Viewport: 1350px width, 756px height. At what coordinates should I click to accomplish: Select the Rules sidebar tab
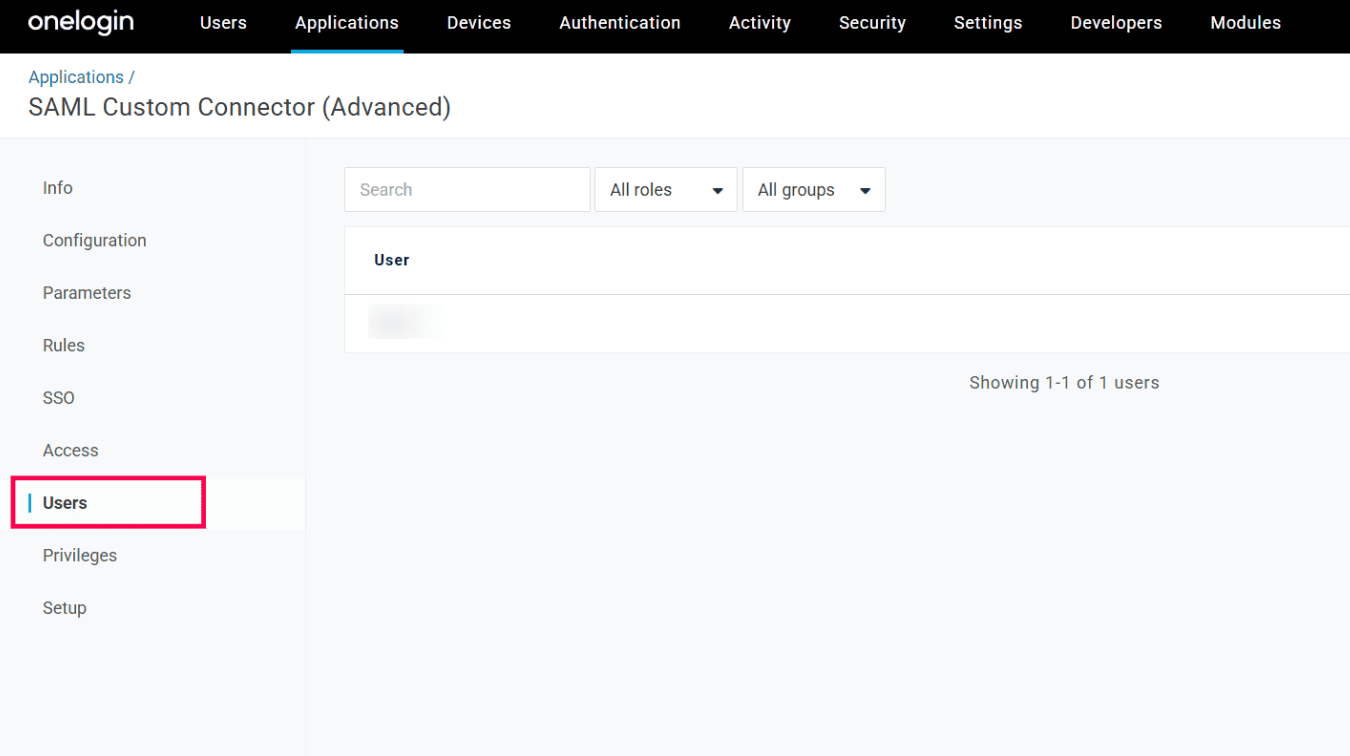click(x=64, y=345)
